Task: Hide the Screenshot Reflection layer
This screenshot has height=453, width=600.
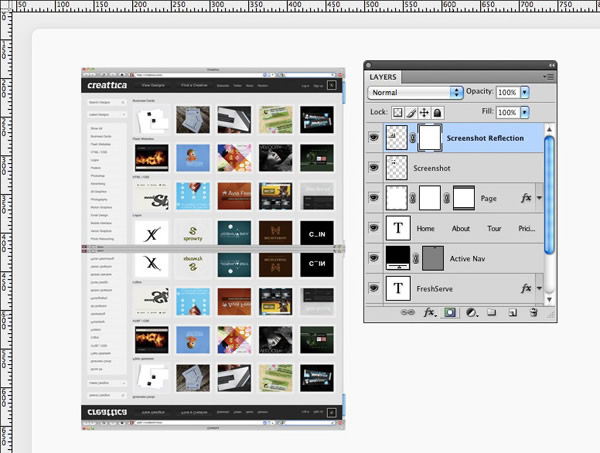Action: [x=374, y=137]
